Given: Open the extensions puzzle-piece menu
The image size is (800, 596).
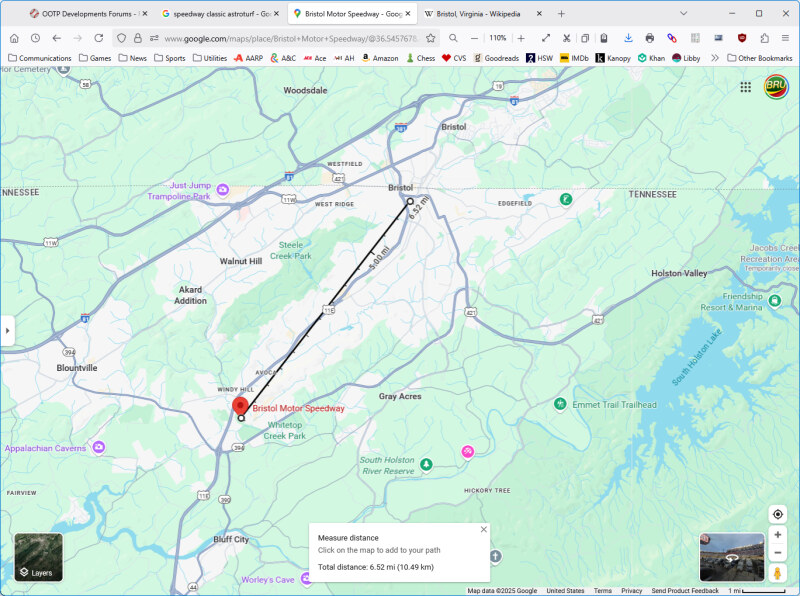Looking at the screenshot, I should 764,38.
